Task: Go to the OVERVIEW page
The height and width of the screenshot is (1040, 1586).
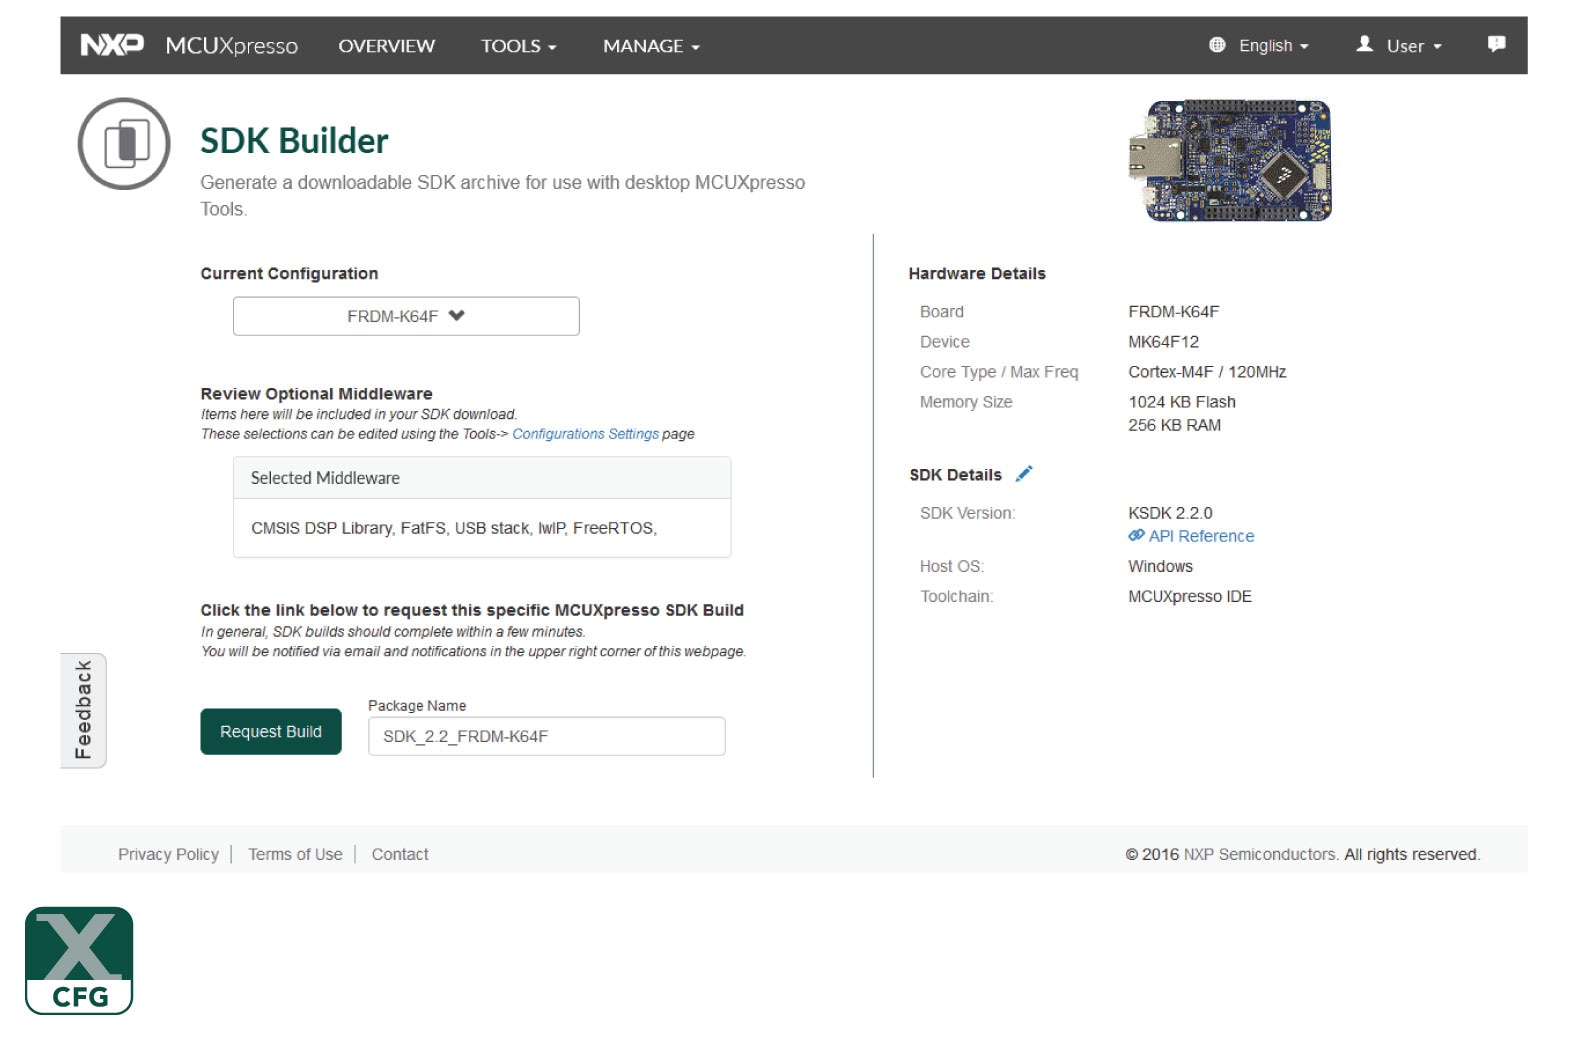Action: (x=386, y=46)
